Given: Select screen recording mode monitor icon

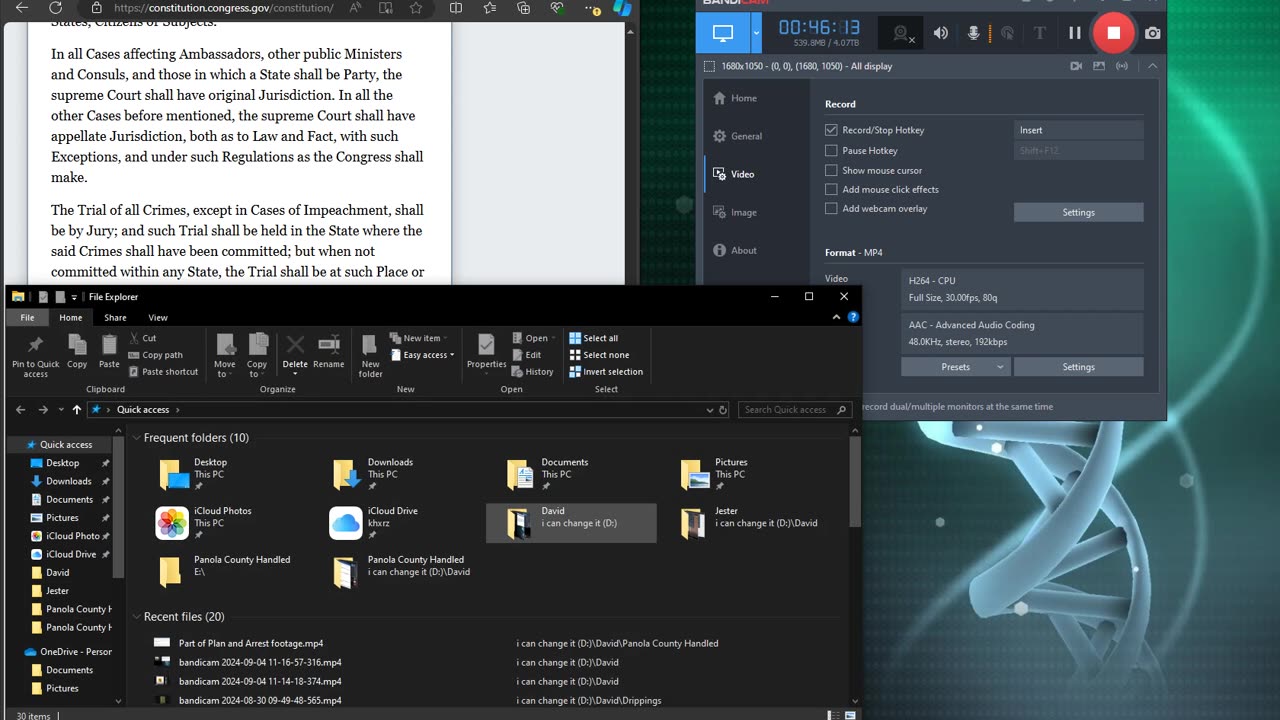Looking at the screenshot, I should [723, 33].
